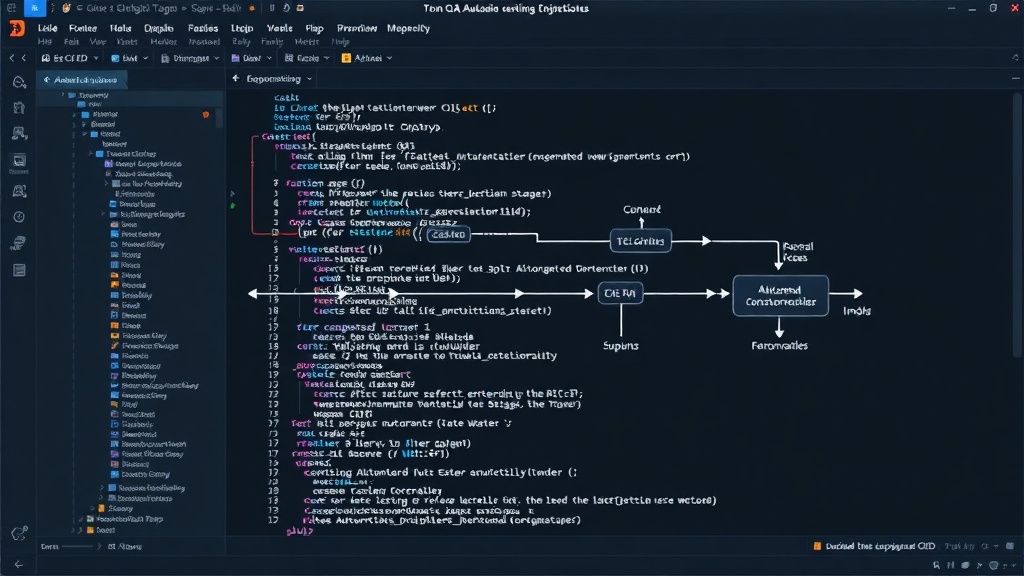1024x576 pixels.
Task: Open the 'Fcole' toolbar dropdown
Action: (x=307, y=58)
